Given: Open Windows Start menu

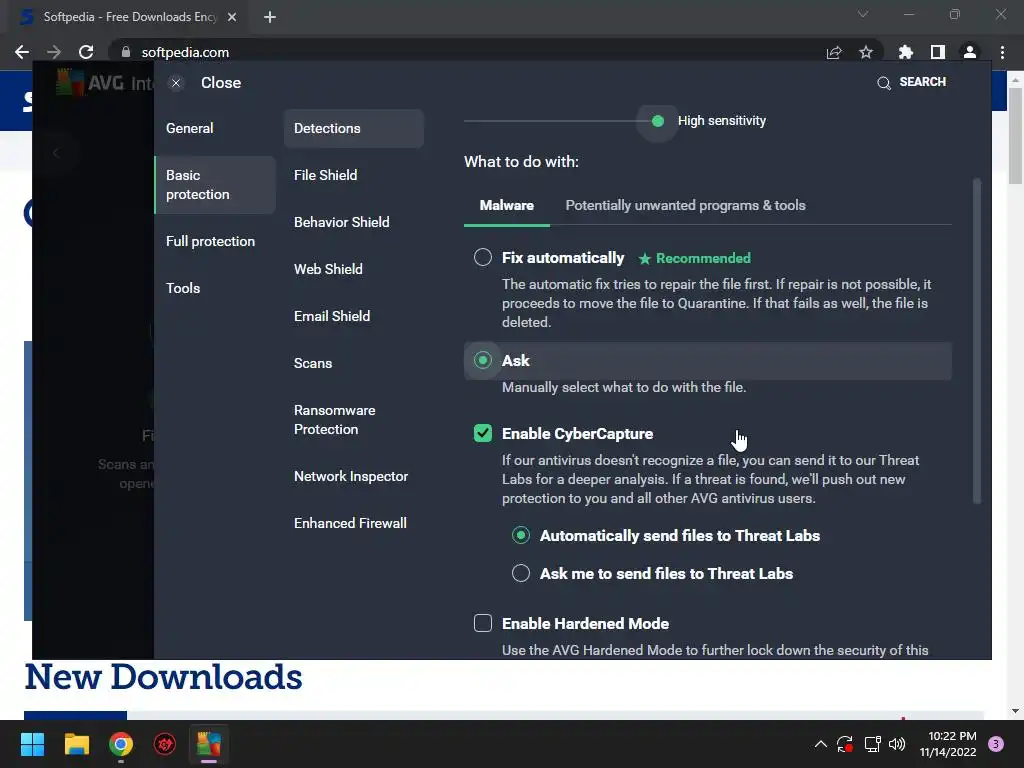Looking at the screenshot, I should pos(32,744).
